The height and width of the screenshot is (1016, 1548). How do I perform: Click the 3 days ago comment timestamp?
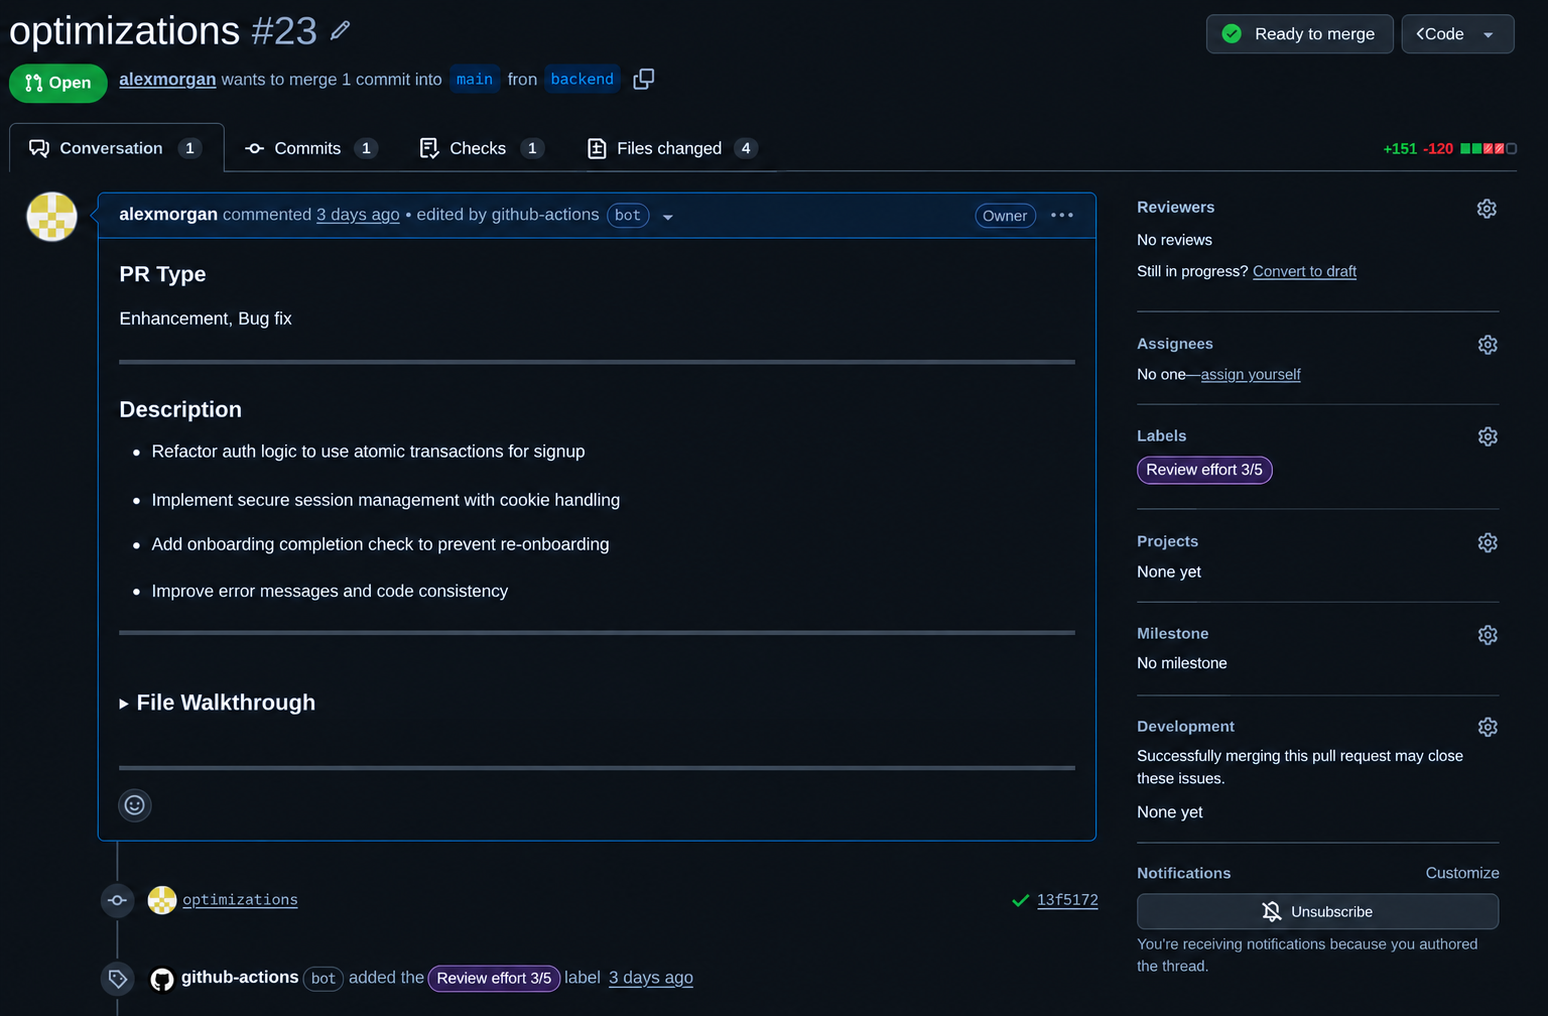[x=358, y=215]
